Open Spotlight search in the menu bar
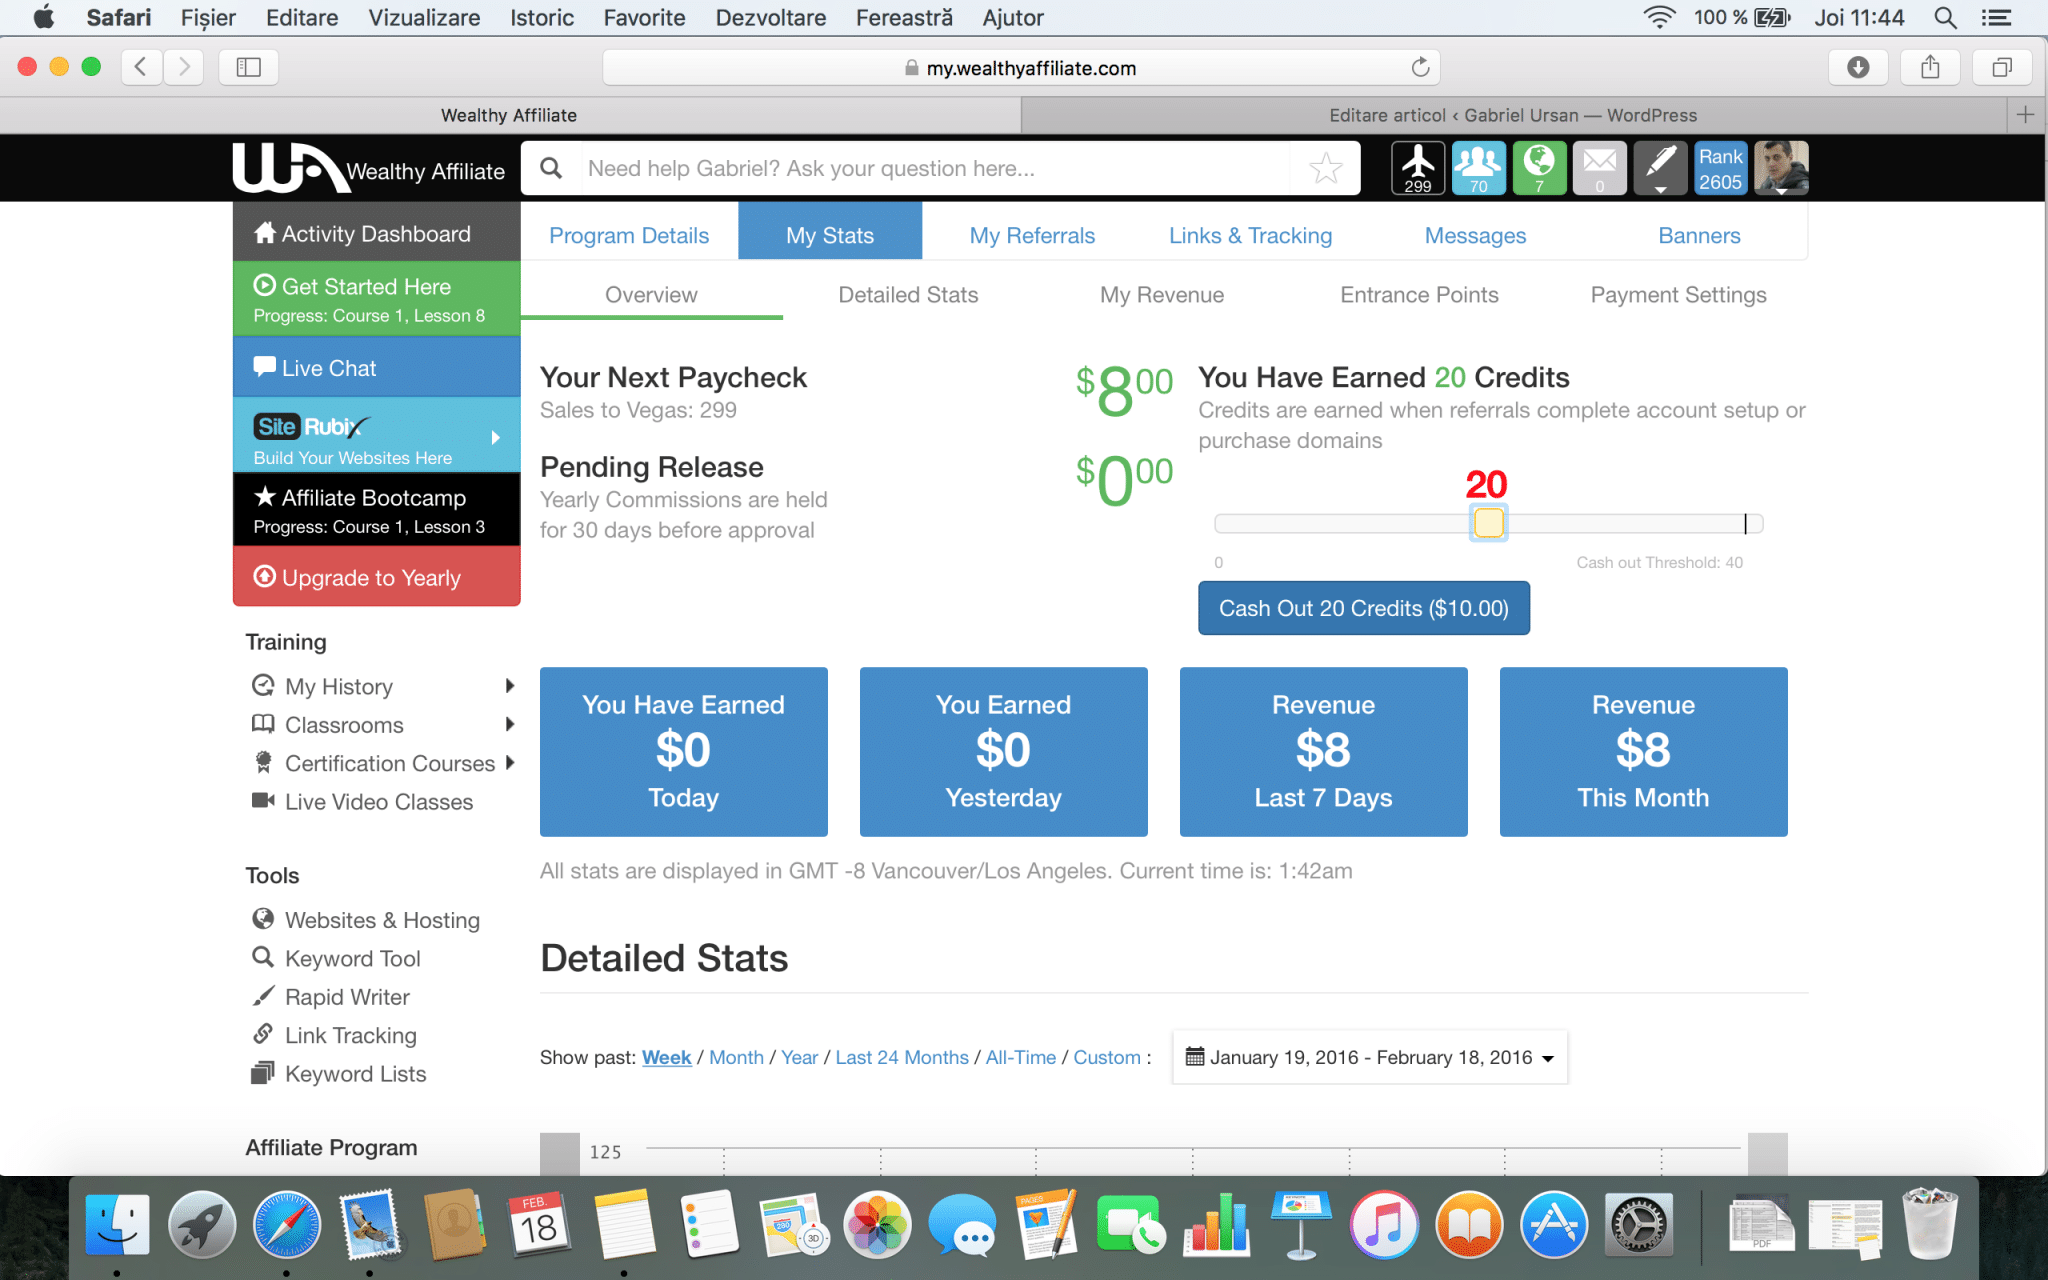 tap(1945, 17)
